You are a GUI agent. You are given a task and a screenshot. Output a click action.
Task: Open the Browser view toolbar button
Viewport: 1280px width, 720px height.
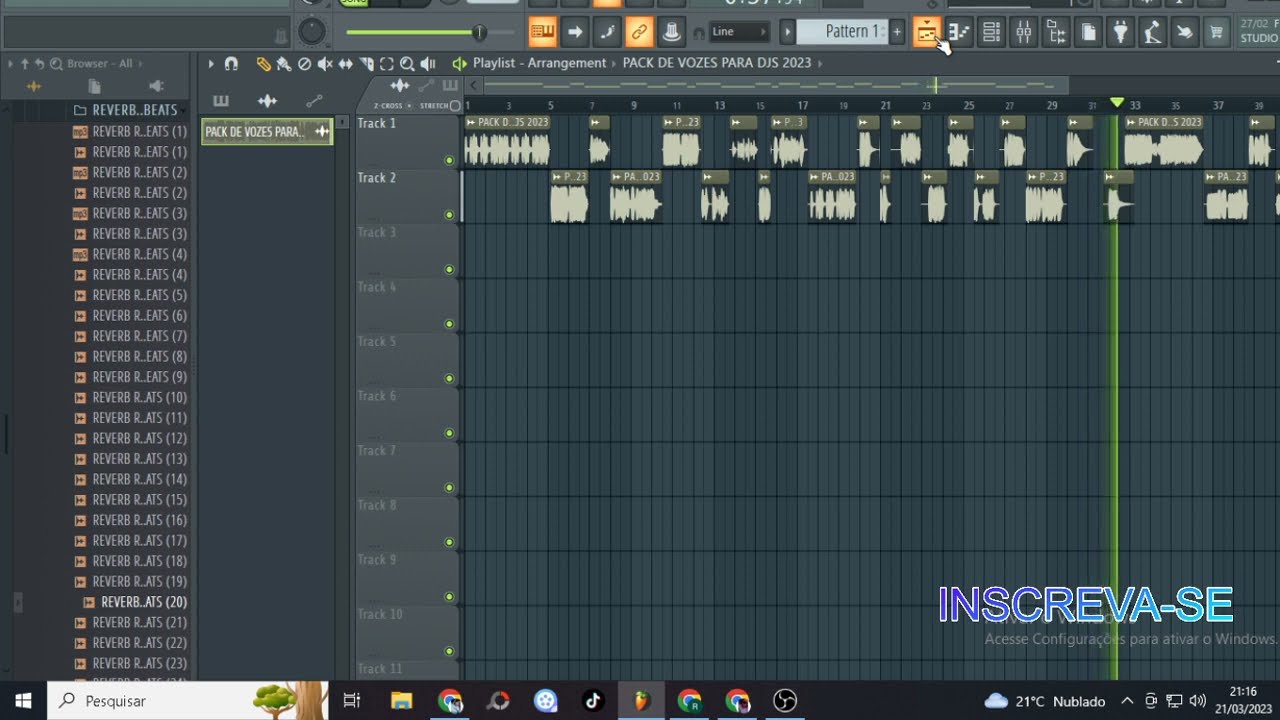[x=1056, y=32]
